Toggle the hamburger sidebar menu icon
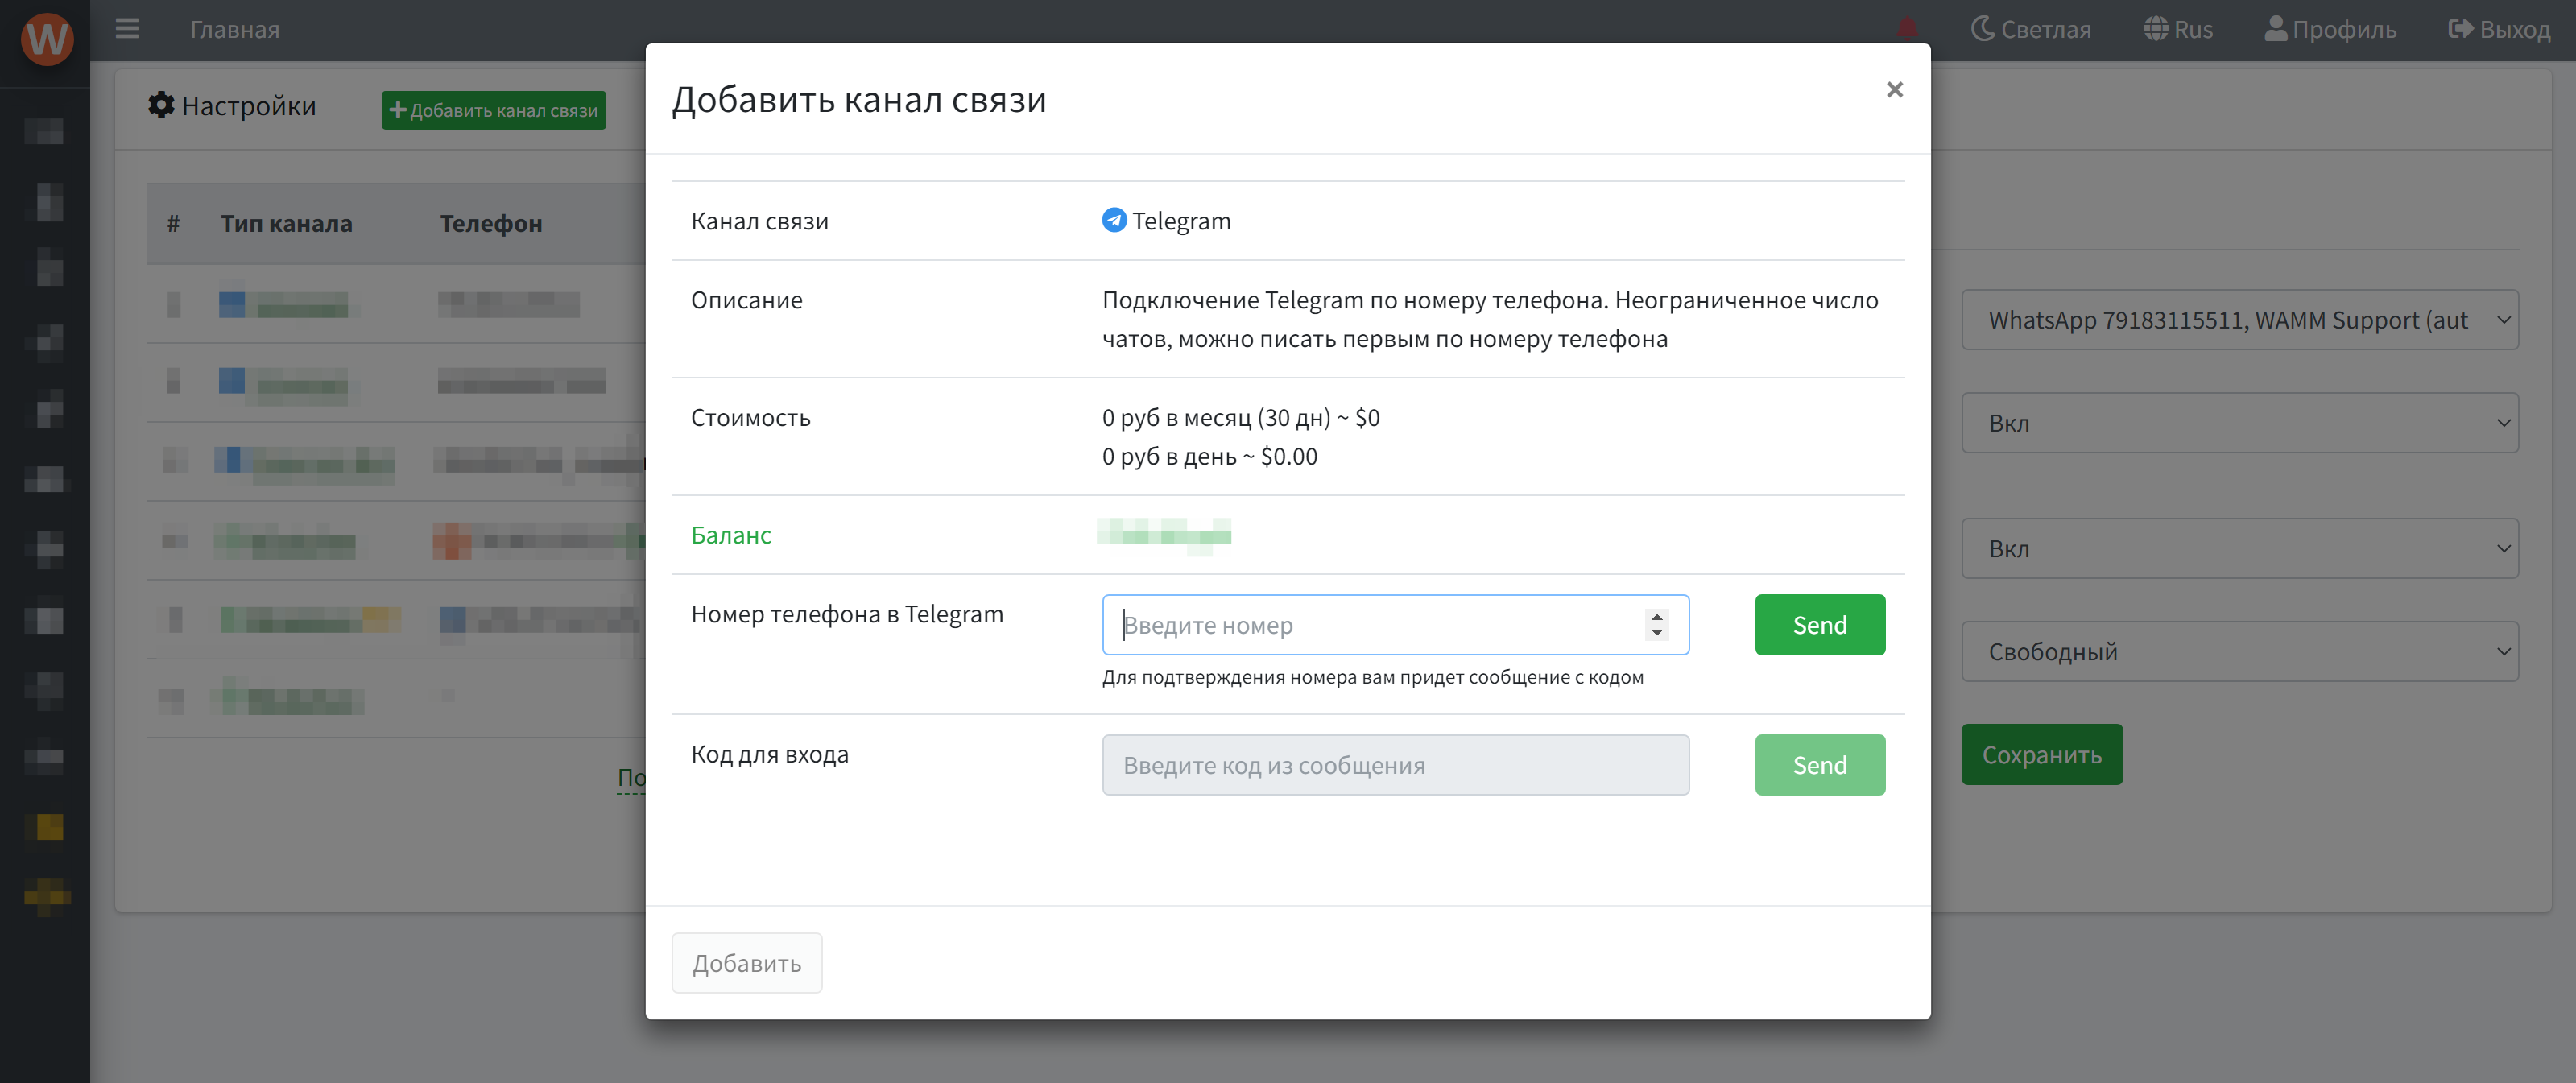The image size is (2576, 1083). (127, 29)
